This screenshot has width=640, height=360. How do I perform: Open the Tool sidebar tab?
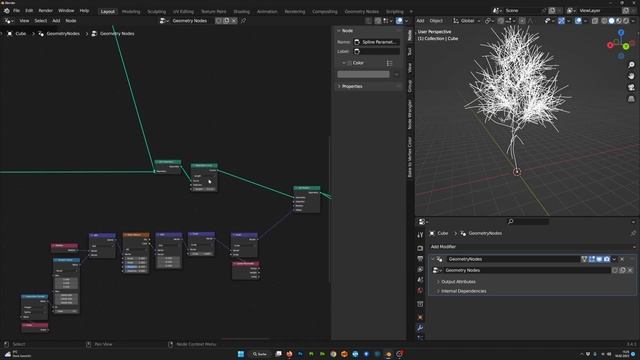410,51
